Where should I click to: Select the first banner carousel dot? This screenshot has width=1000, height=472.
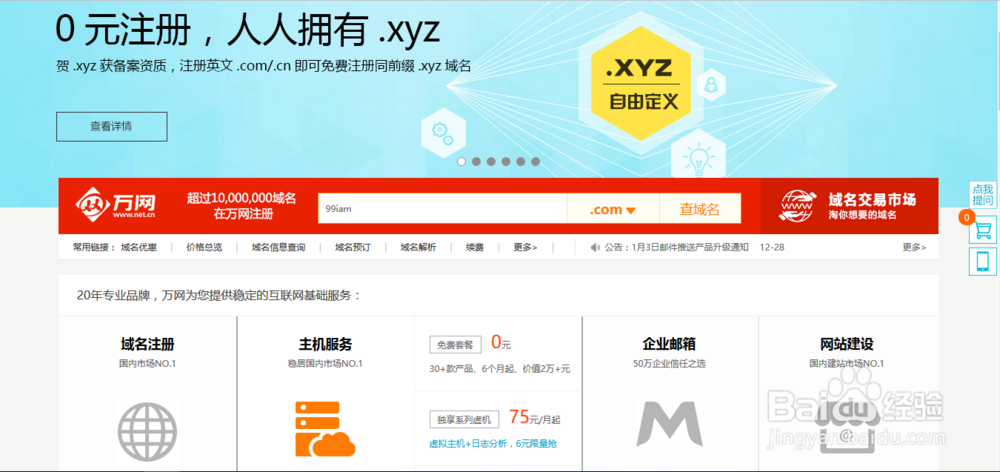pyautogui.click(x=462, y=161)
